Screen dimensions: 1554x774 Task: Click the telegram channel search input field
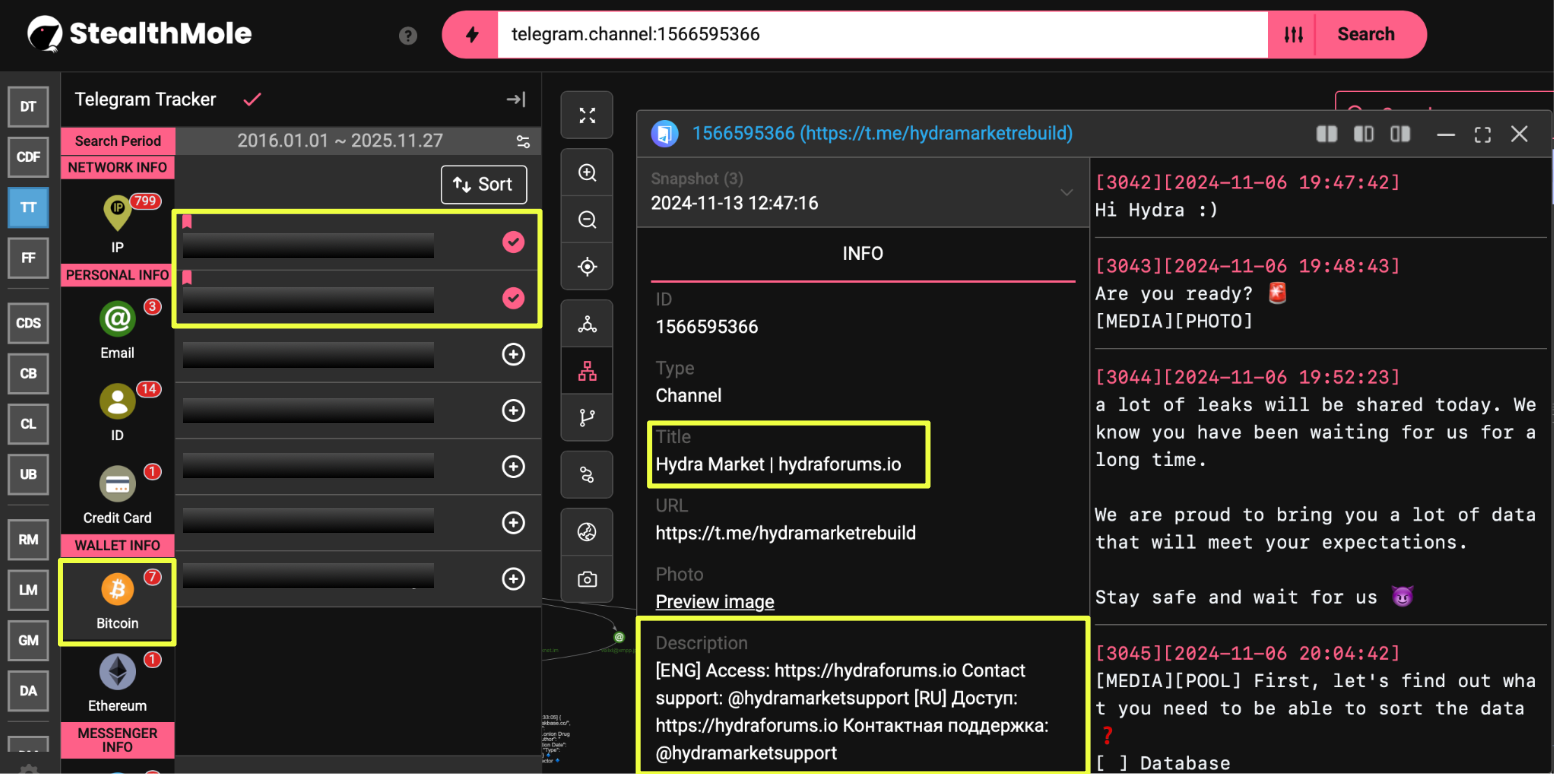click(880, 35)
